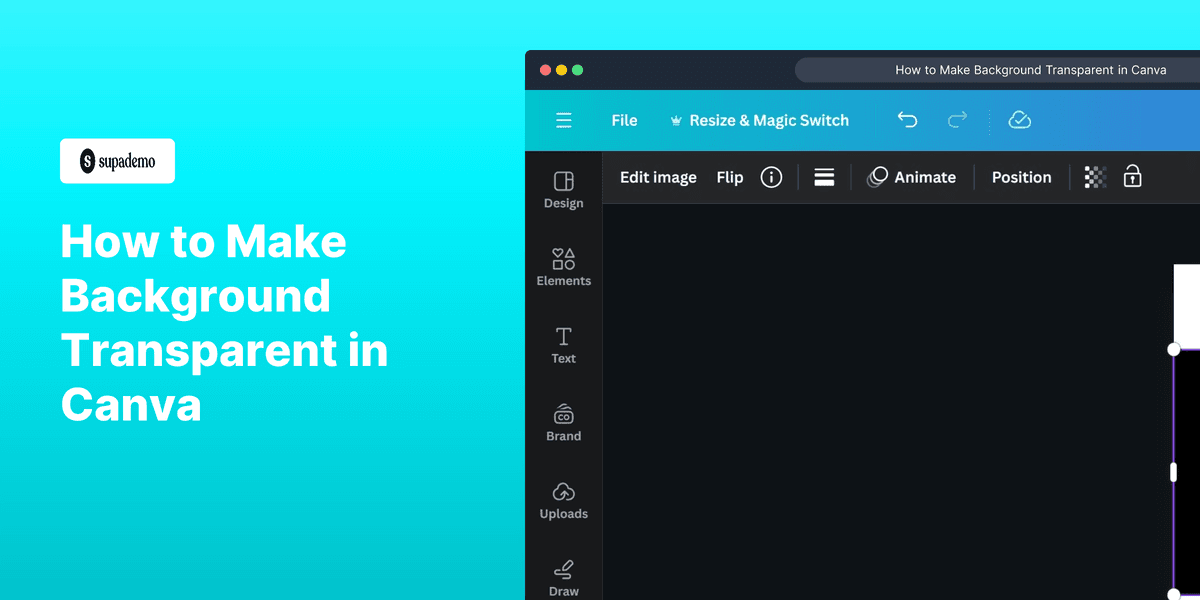Open the Text panel in the sidebar
1200x600 pixels.
563,344
